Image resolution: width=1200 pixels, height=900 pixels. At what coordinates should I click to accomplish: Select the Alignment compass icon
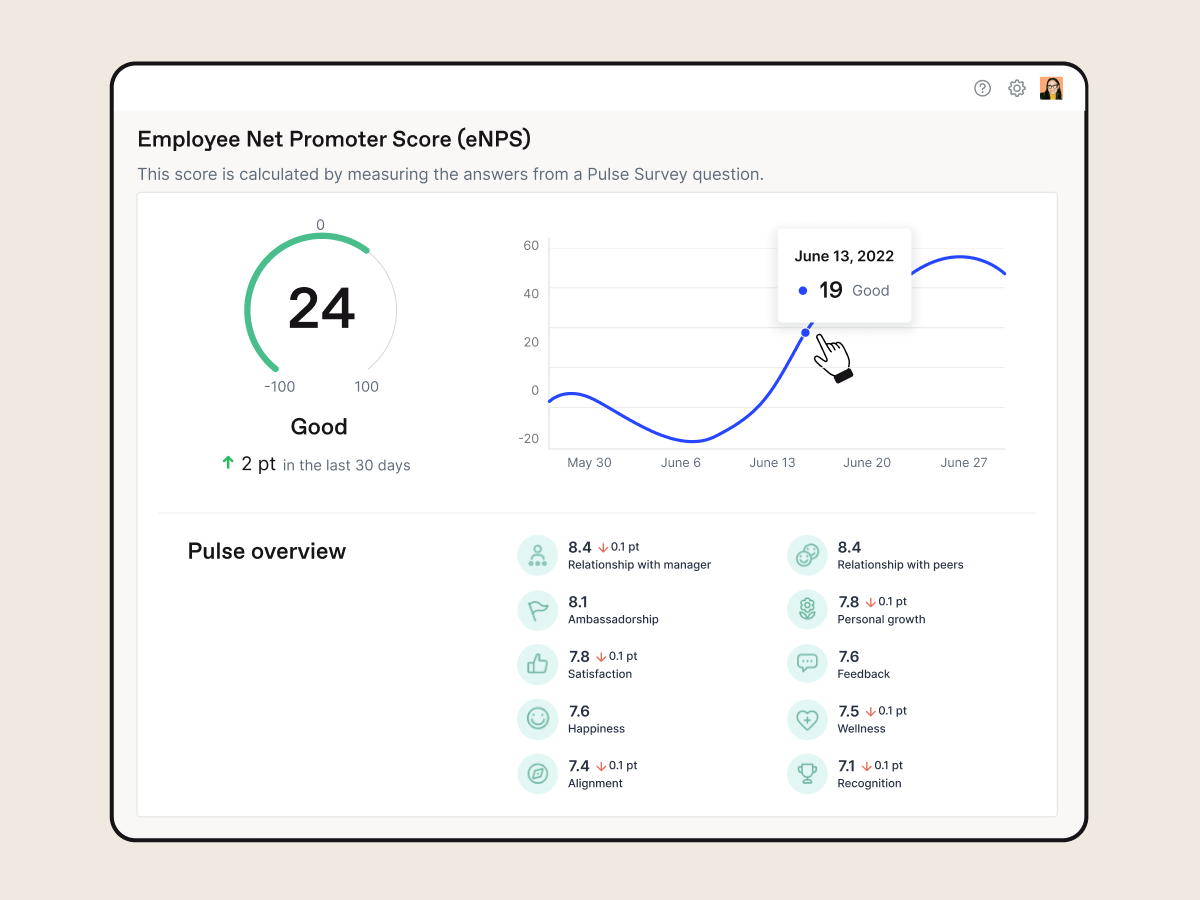tap(537, 774)
